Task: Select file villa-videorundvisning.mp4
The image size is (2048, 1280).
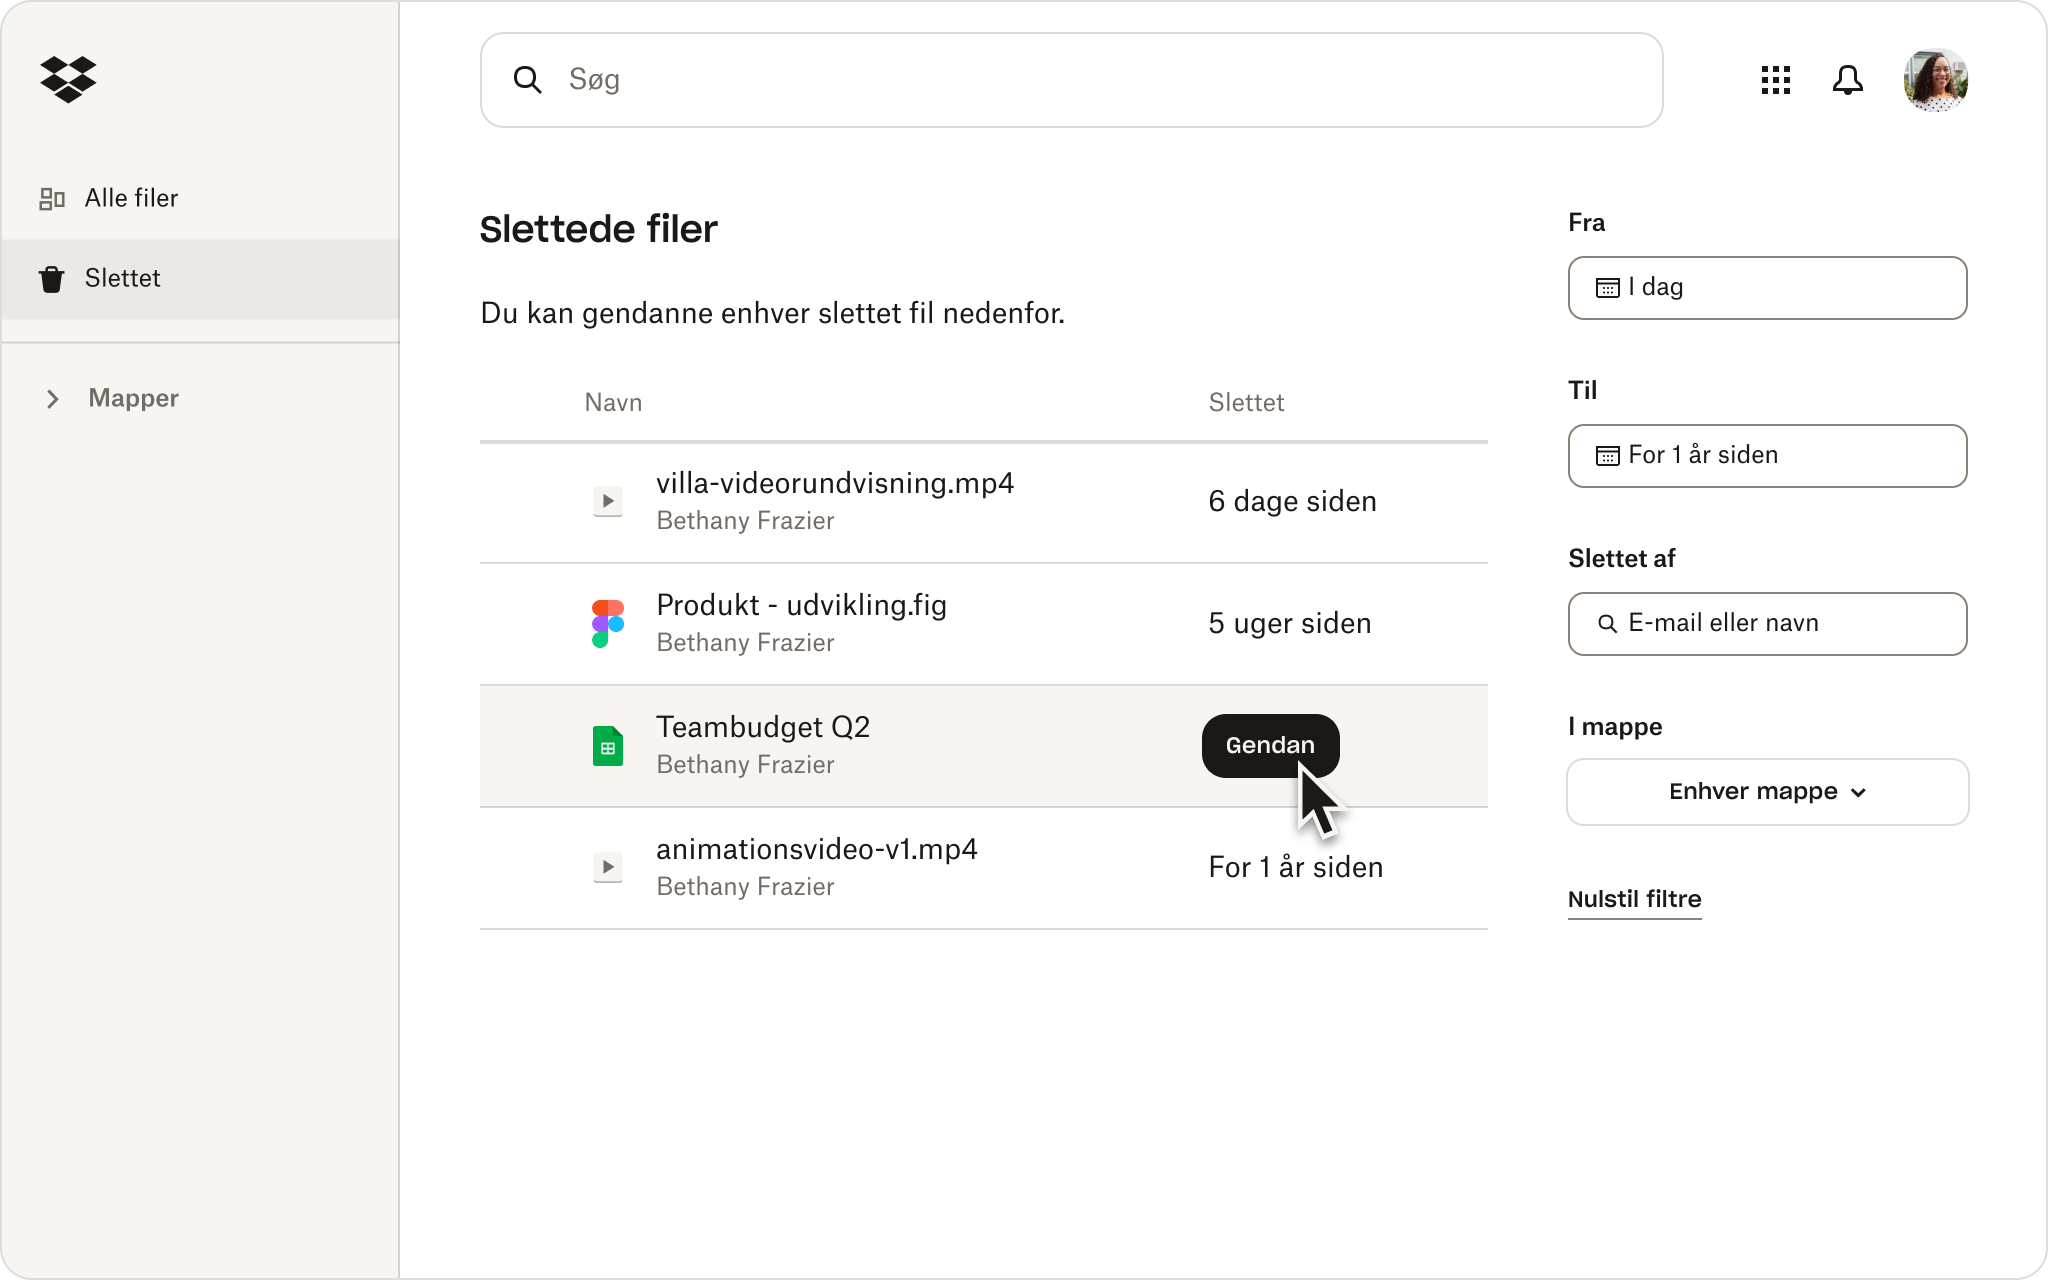Action: click(x=835, y=483)
